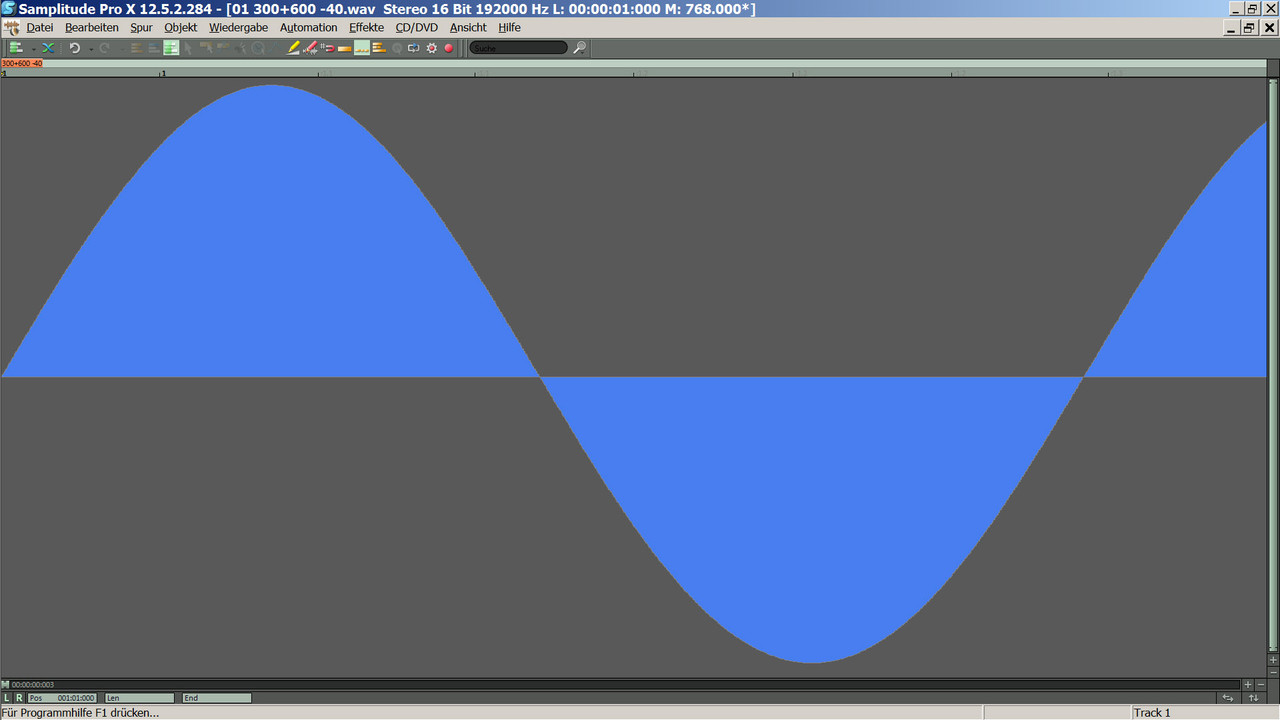
Task: Click the horizontal zoom in plus button
Action: 1248,685
